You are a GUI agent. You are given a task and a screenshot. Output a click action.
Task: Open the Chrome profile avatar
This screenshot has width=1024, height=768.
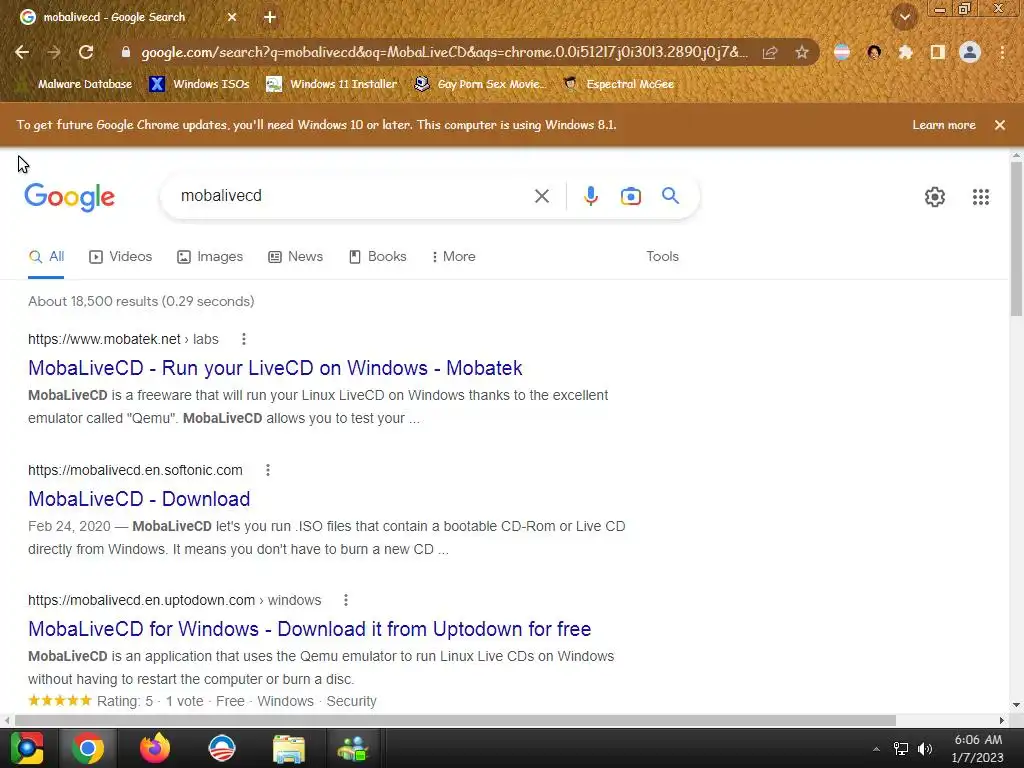pyautogui.click(x=970, y=52)
